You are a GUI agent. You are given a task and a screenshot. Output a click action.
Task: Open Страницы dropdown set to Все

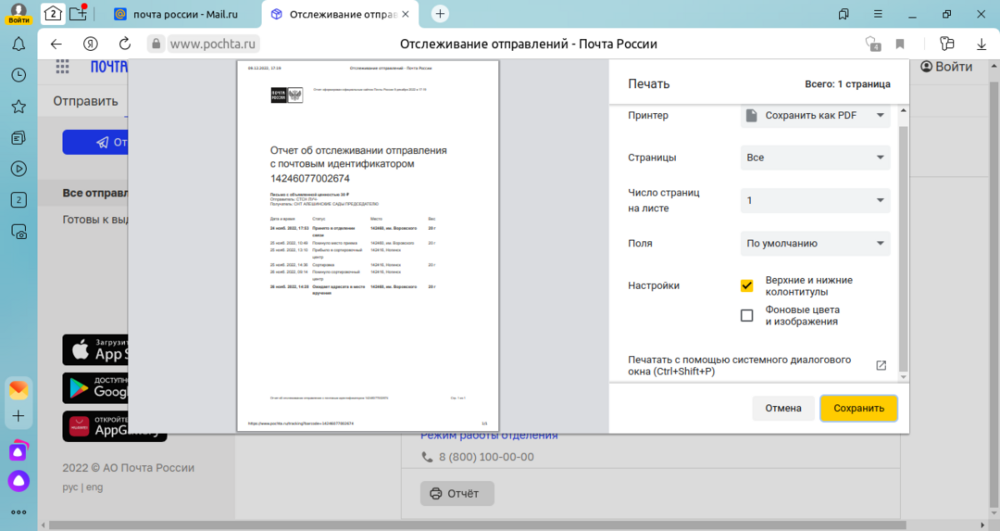pyautogui.click(x=815, y=157)
